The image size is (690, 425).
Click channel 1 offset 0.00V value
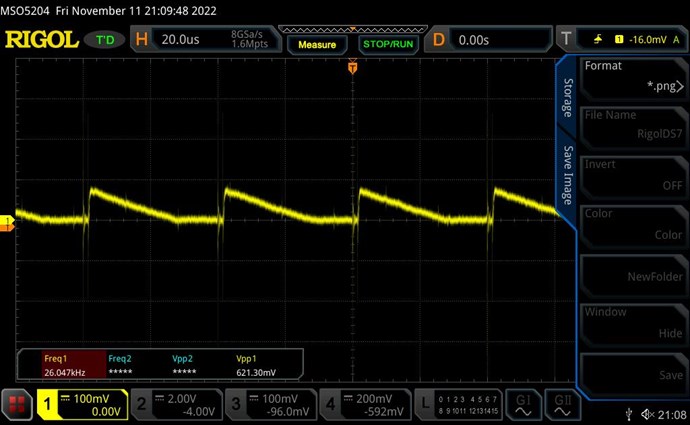pyautogui.click(x=106, y=412)
